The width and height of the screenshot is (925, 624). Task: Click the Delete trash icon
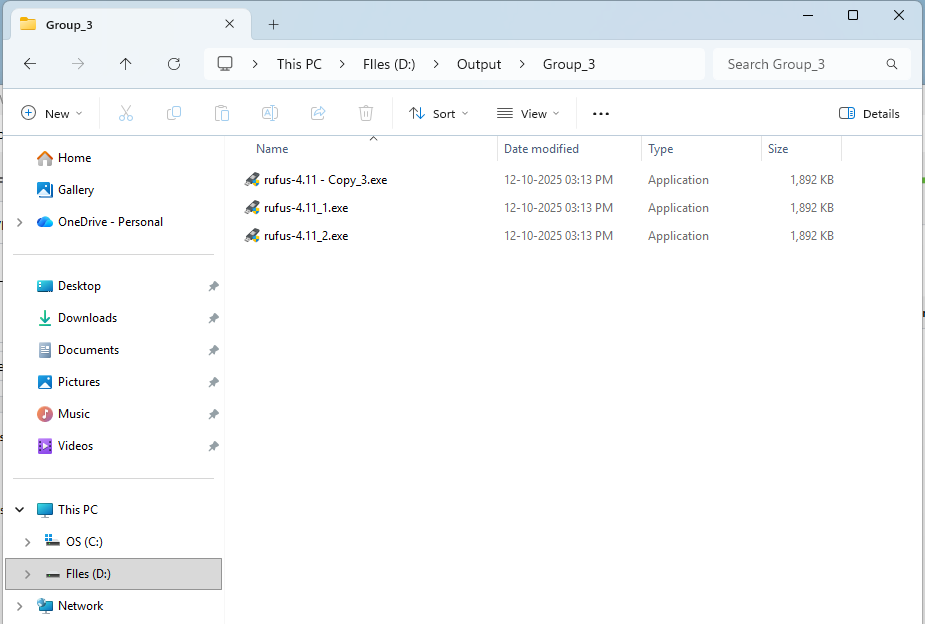click(365, 113)
